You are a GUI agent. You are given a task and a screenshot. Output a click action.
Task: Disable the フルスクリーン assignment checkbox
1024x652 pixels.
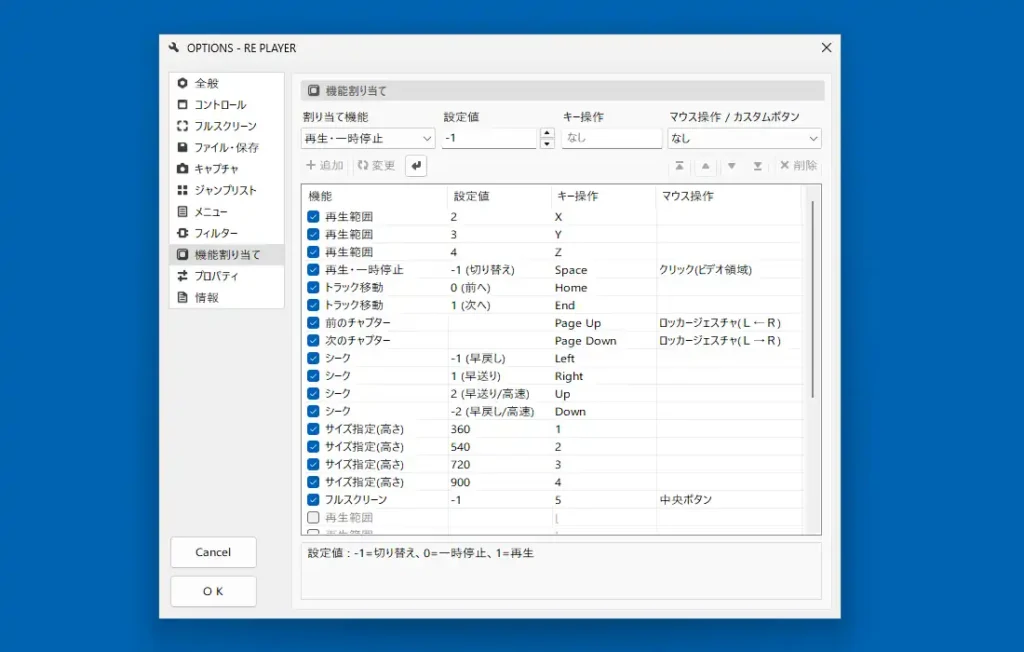[x=313, y=499]
